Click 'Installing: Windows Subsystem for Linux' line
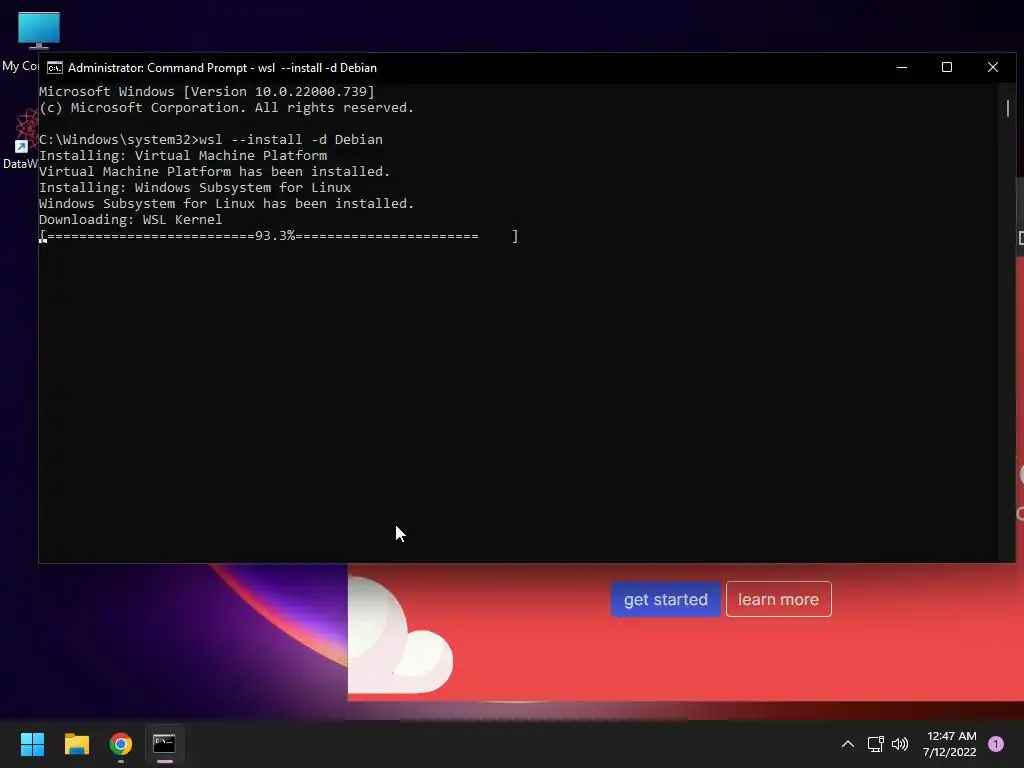 [x=195, y=188]
